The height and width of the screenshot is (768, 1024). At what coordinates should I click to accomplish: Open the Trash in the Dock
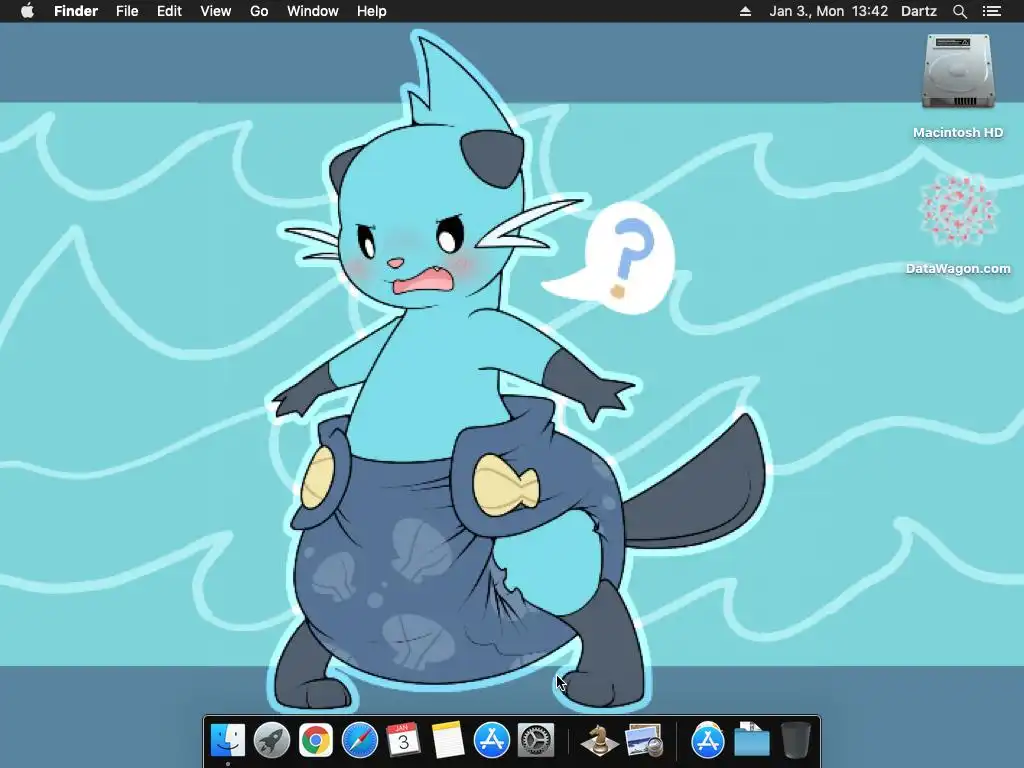click(795, 740)
